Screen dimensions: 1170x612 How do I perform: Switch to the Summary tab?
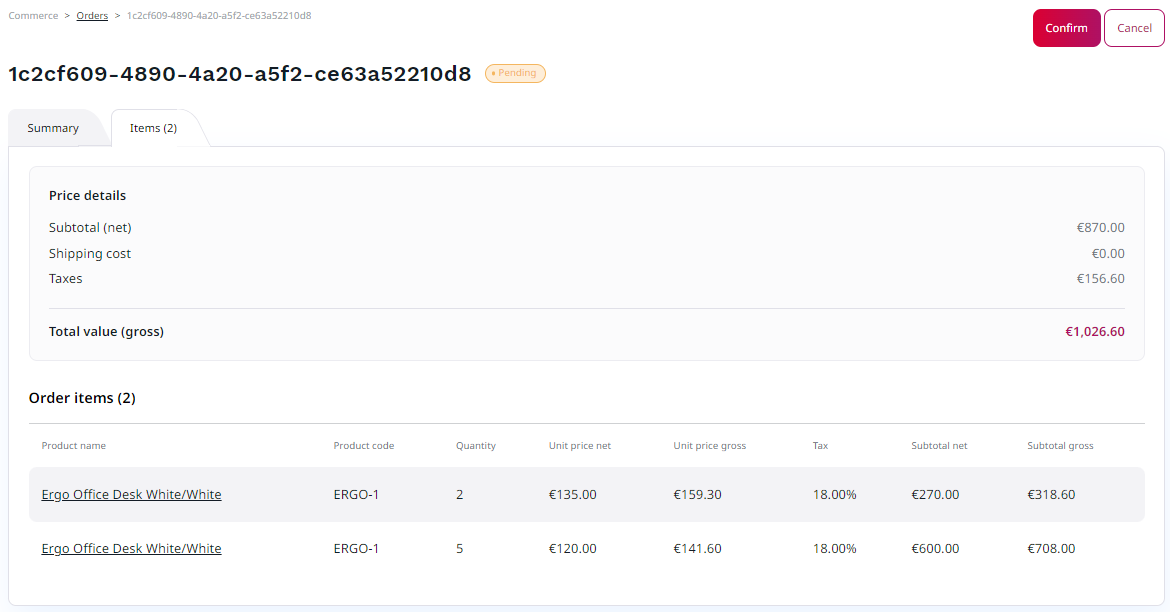pos(53,128)
